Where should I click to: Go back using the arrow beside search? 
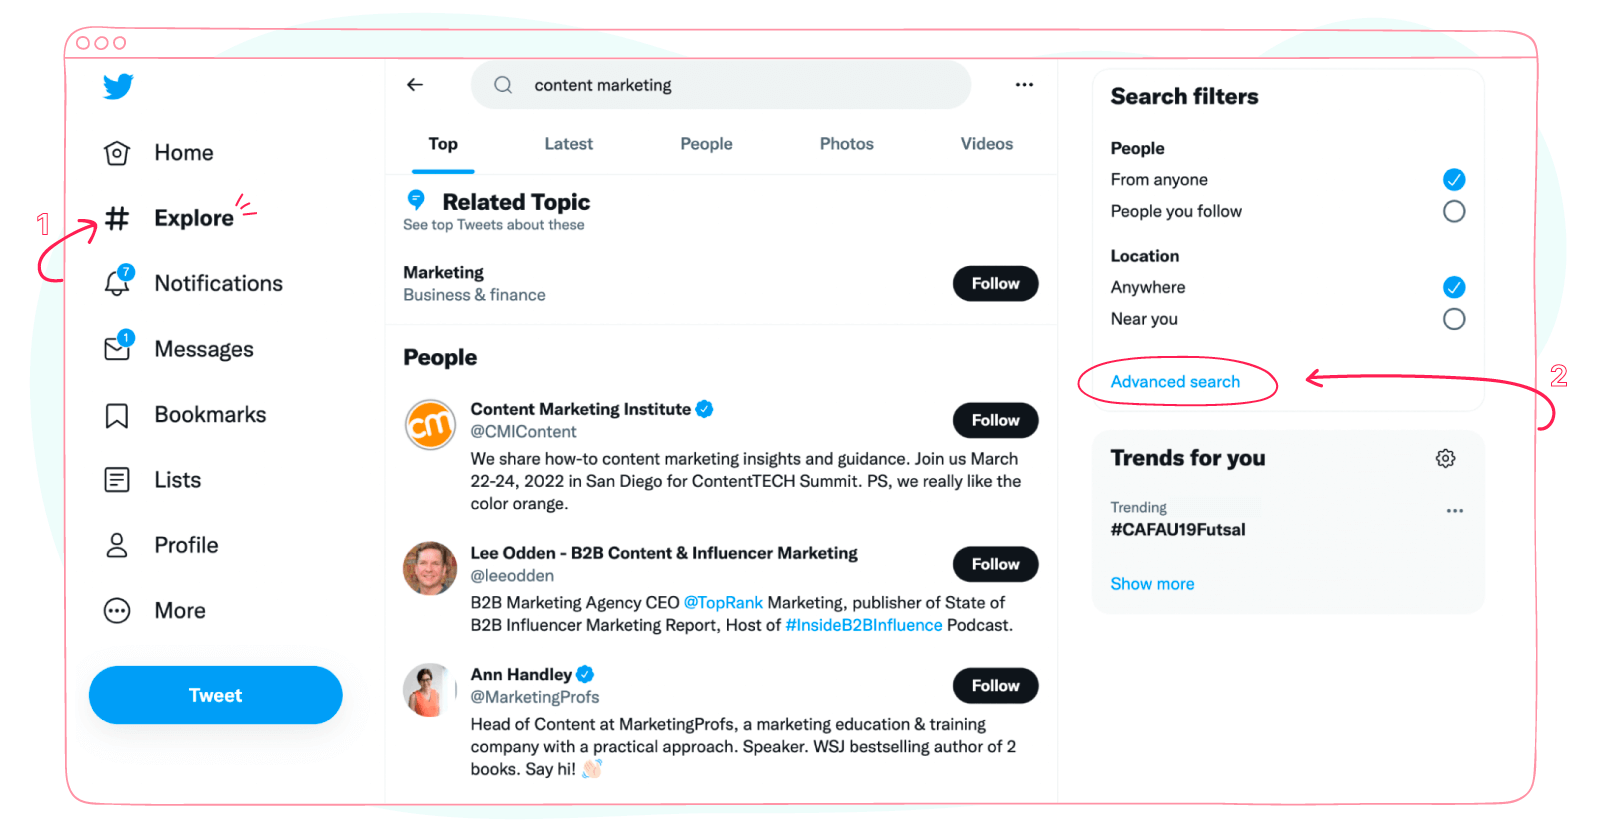click(415, 85)
